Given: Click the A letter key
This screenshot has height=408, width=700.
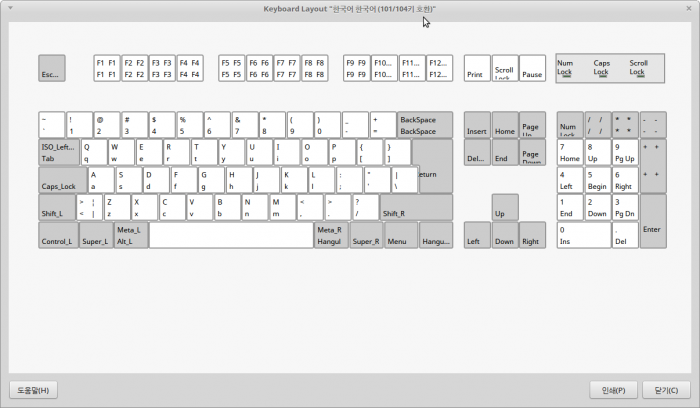Looking at the screenshot, I should (x=101, y=180).
